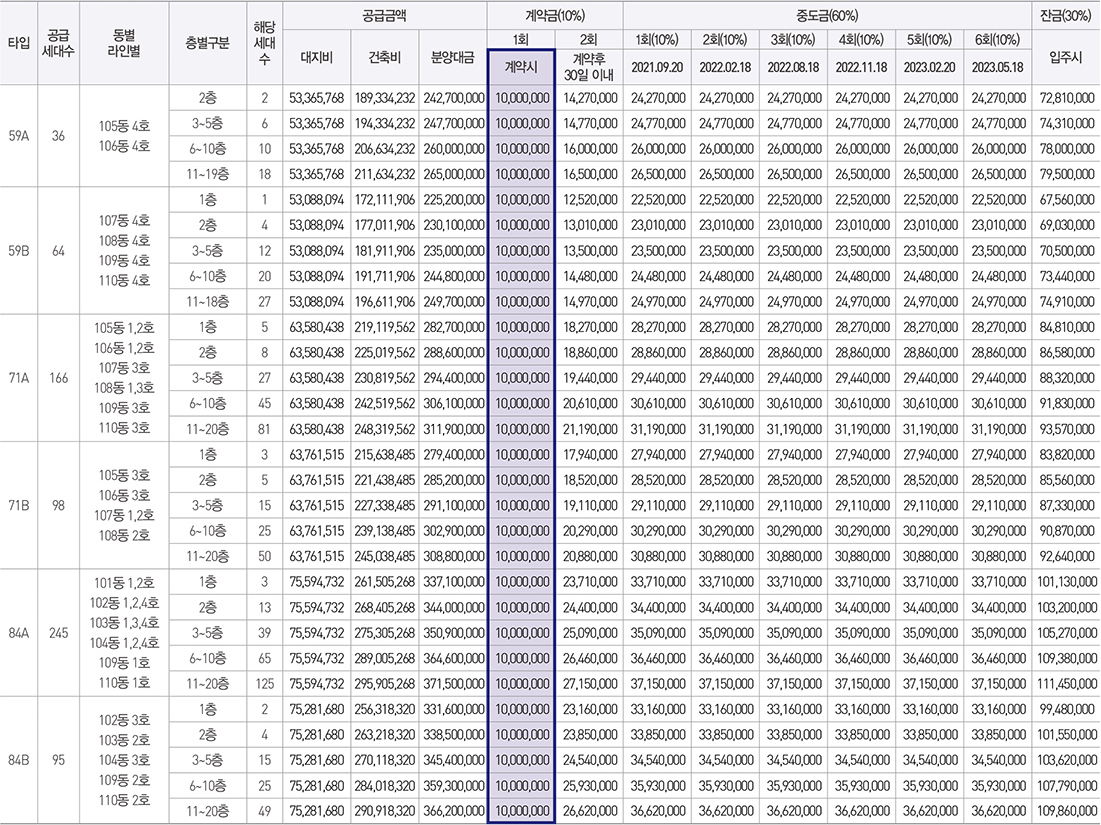Click the 분양대금 column header
1101x825 pixels.
[x=453, y=58]
